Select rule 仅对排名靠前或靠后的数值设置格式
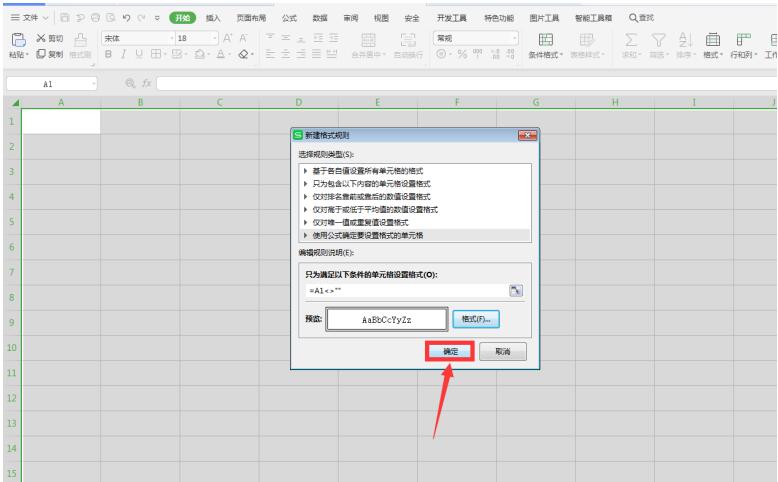Screen dimensions: 778x482 point(416,197)
